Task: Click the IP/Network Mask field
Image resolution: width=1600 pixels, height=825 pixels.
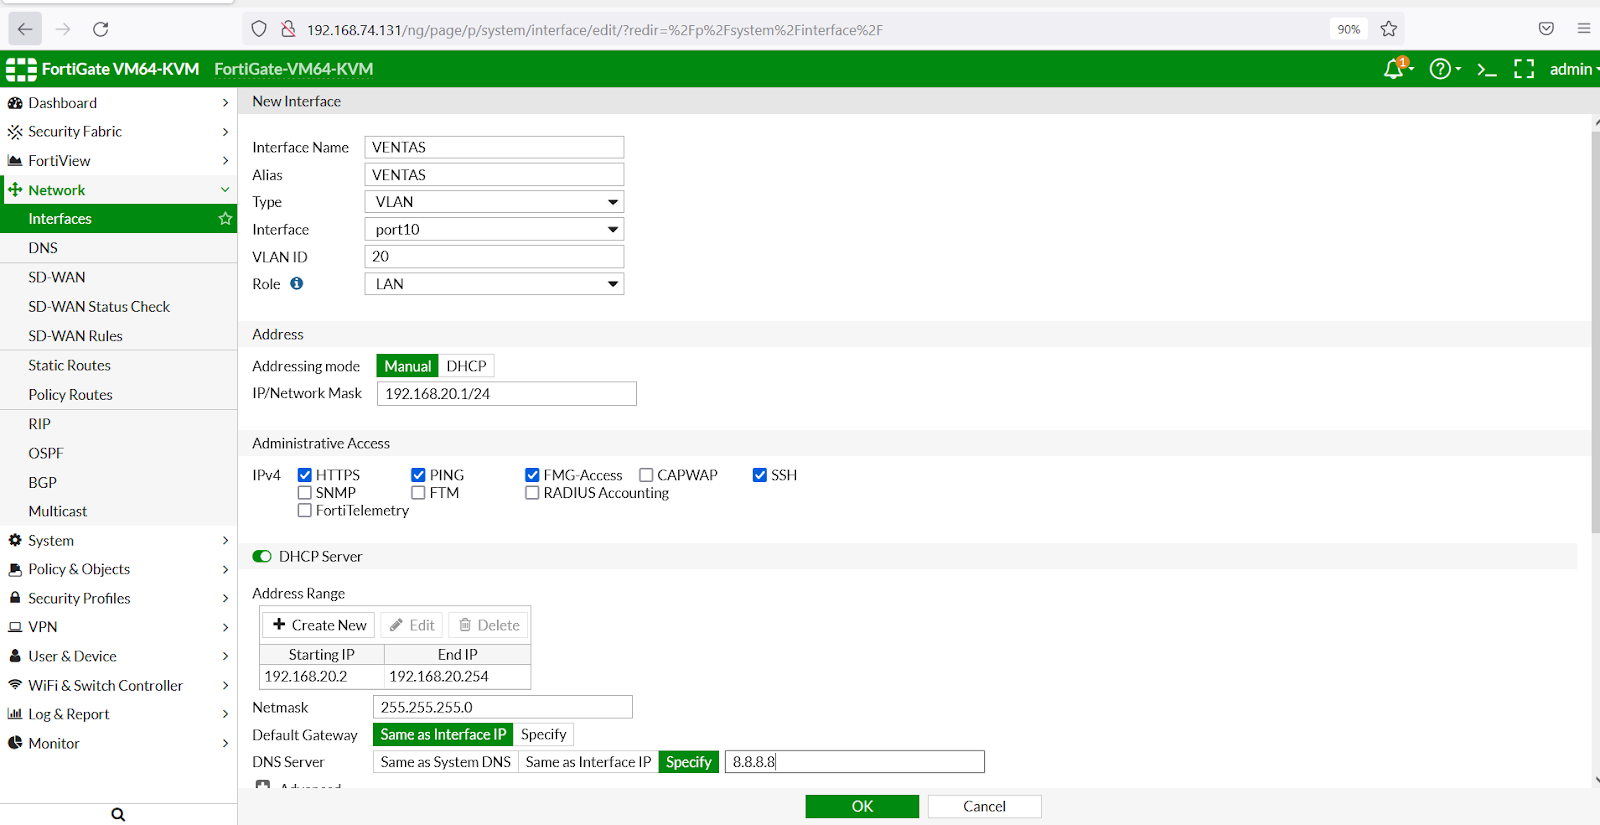Action: pyautogui.click(x=506, y=394)
